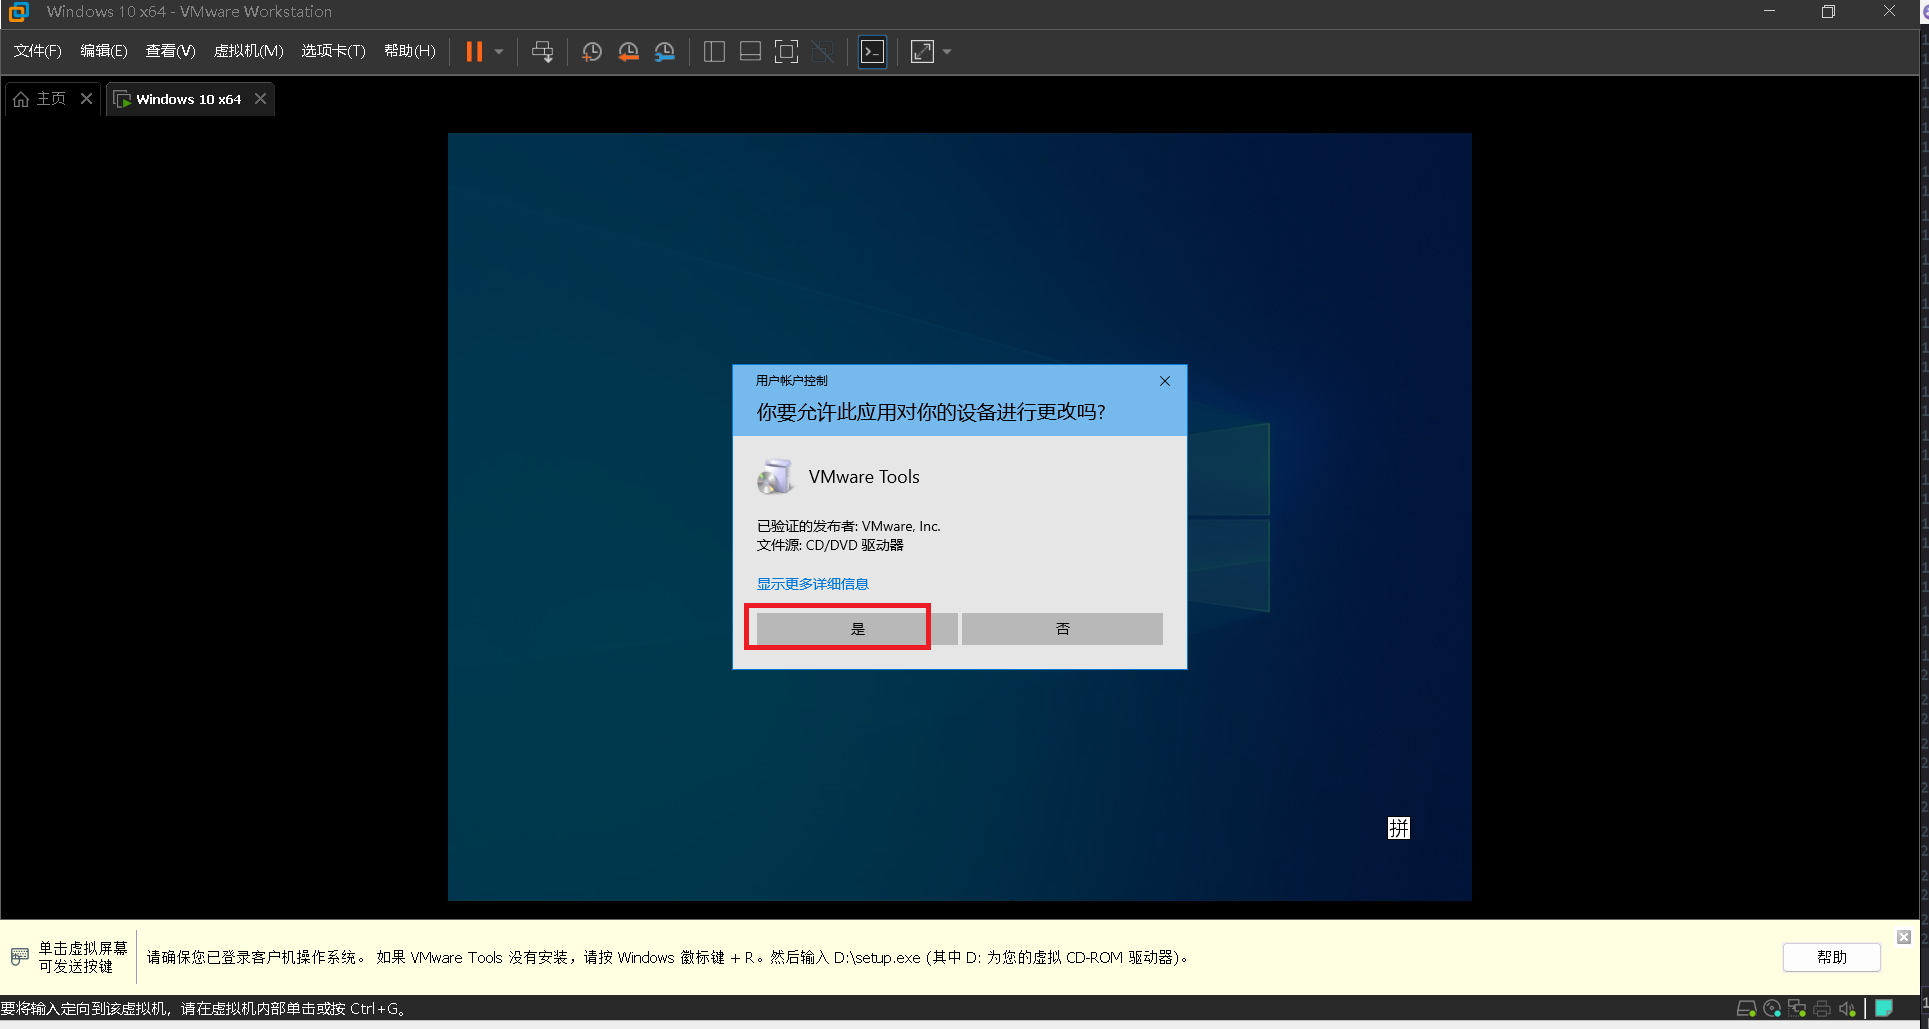Click 否 to deny the UAC request
Viewport: 1929px width, 1029px height.
point(1062,629)
